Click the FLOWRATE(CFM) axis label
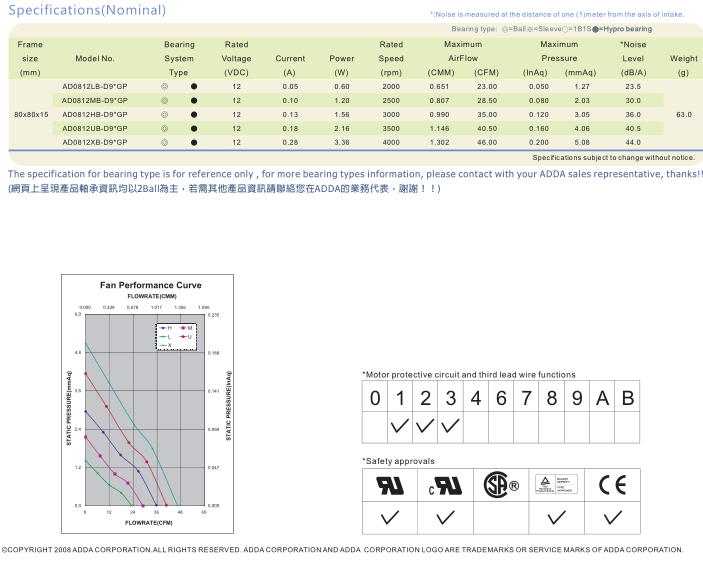703x567 pixels. [149, 523]
